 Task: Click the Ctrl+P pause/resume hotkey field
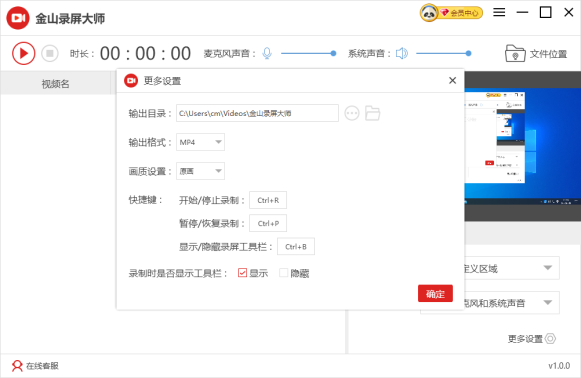[x=268, y=223]
